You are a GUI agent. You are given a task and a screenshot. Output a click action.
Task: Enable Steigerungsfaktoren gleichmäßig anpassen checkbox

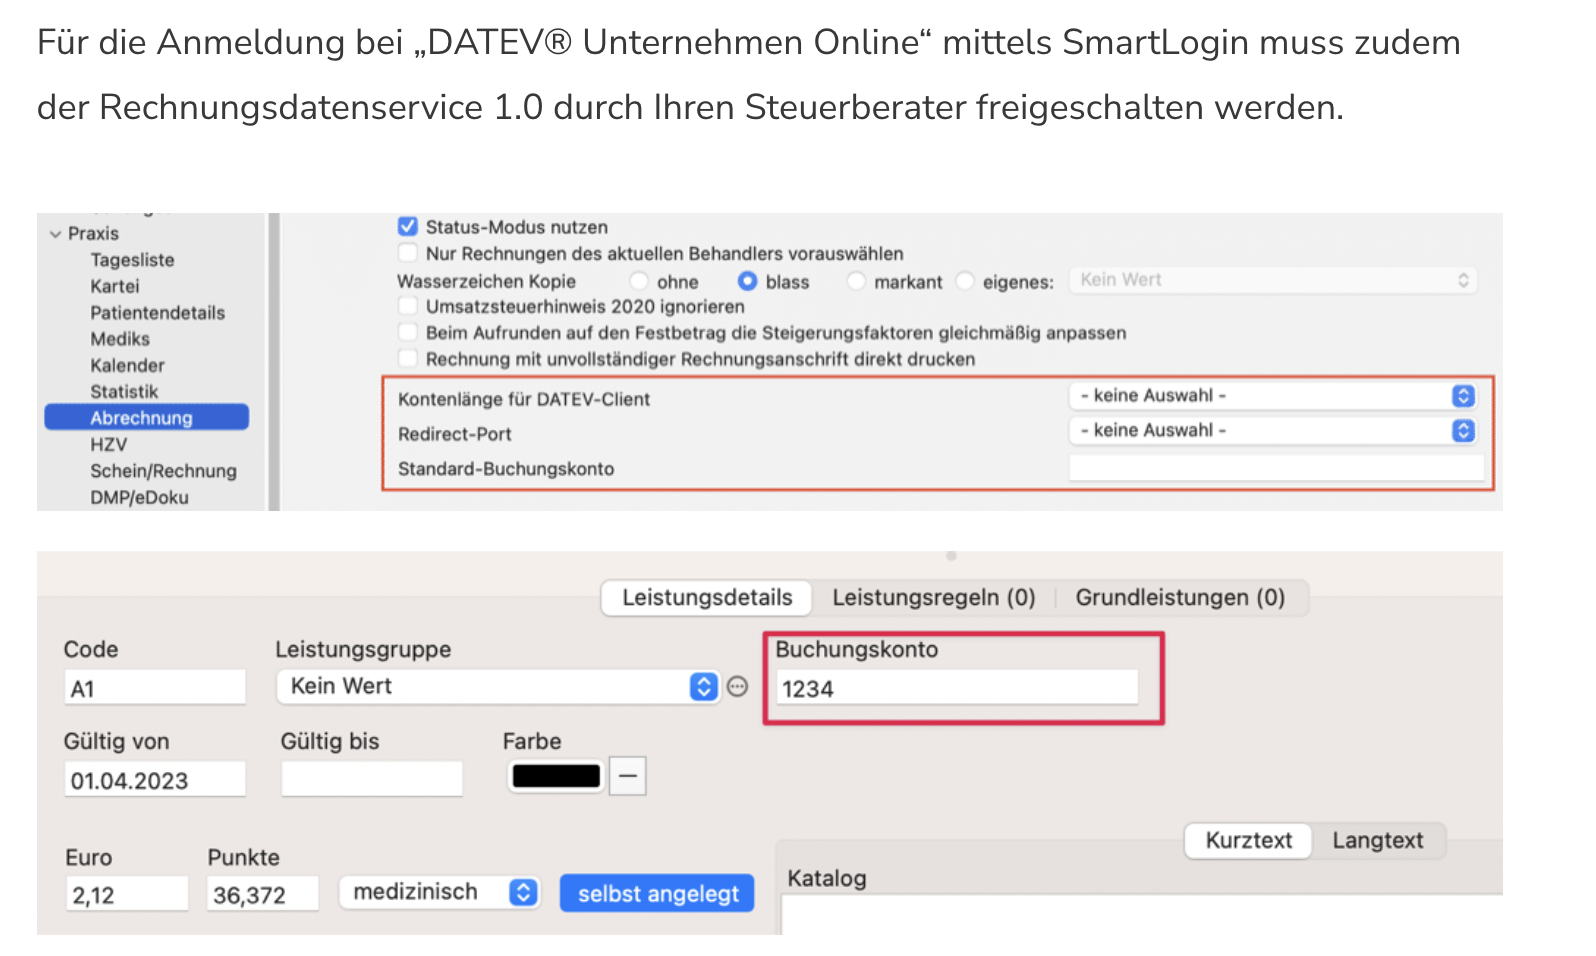407,332
